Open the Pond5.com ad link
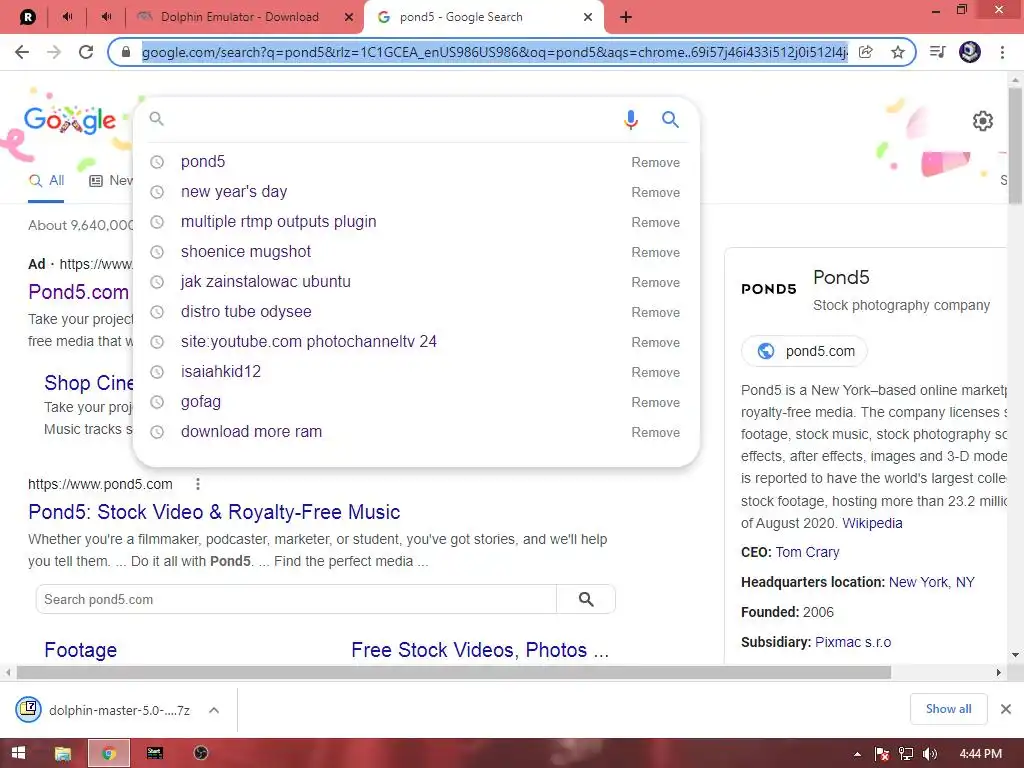The width and height of the screenshot is (1024, 768). coord(78,292)
